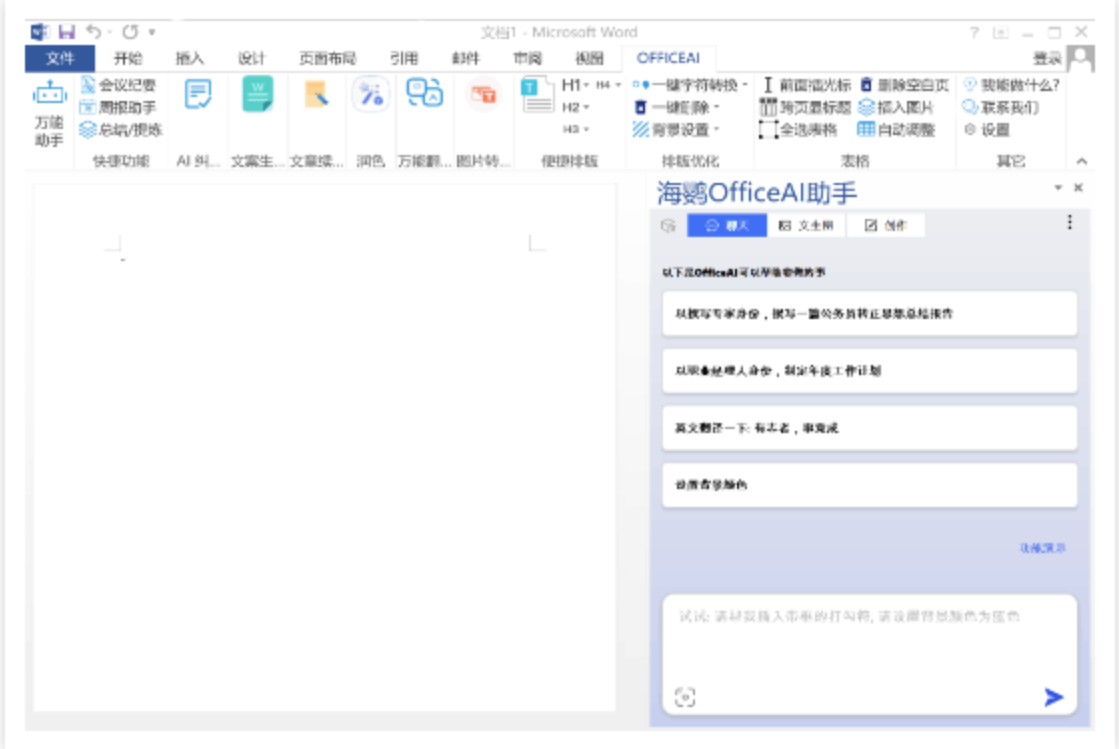Open the 文件 File tab
The width and height of the screenshot is (1119, 749).
click(x=60, y=58)
